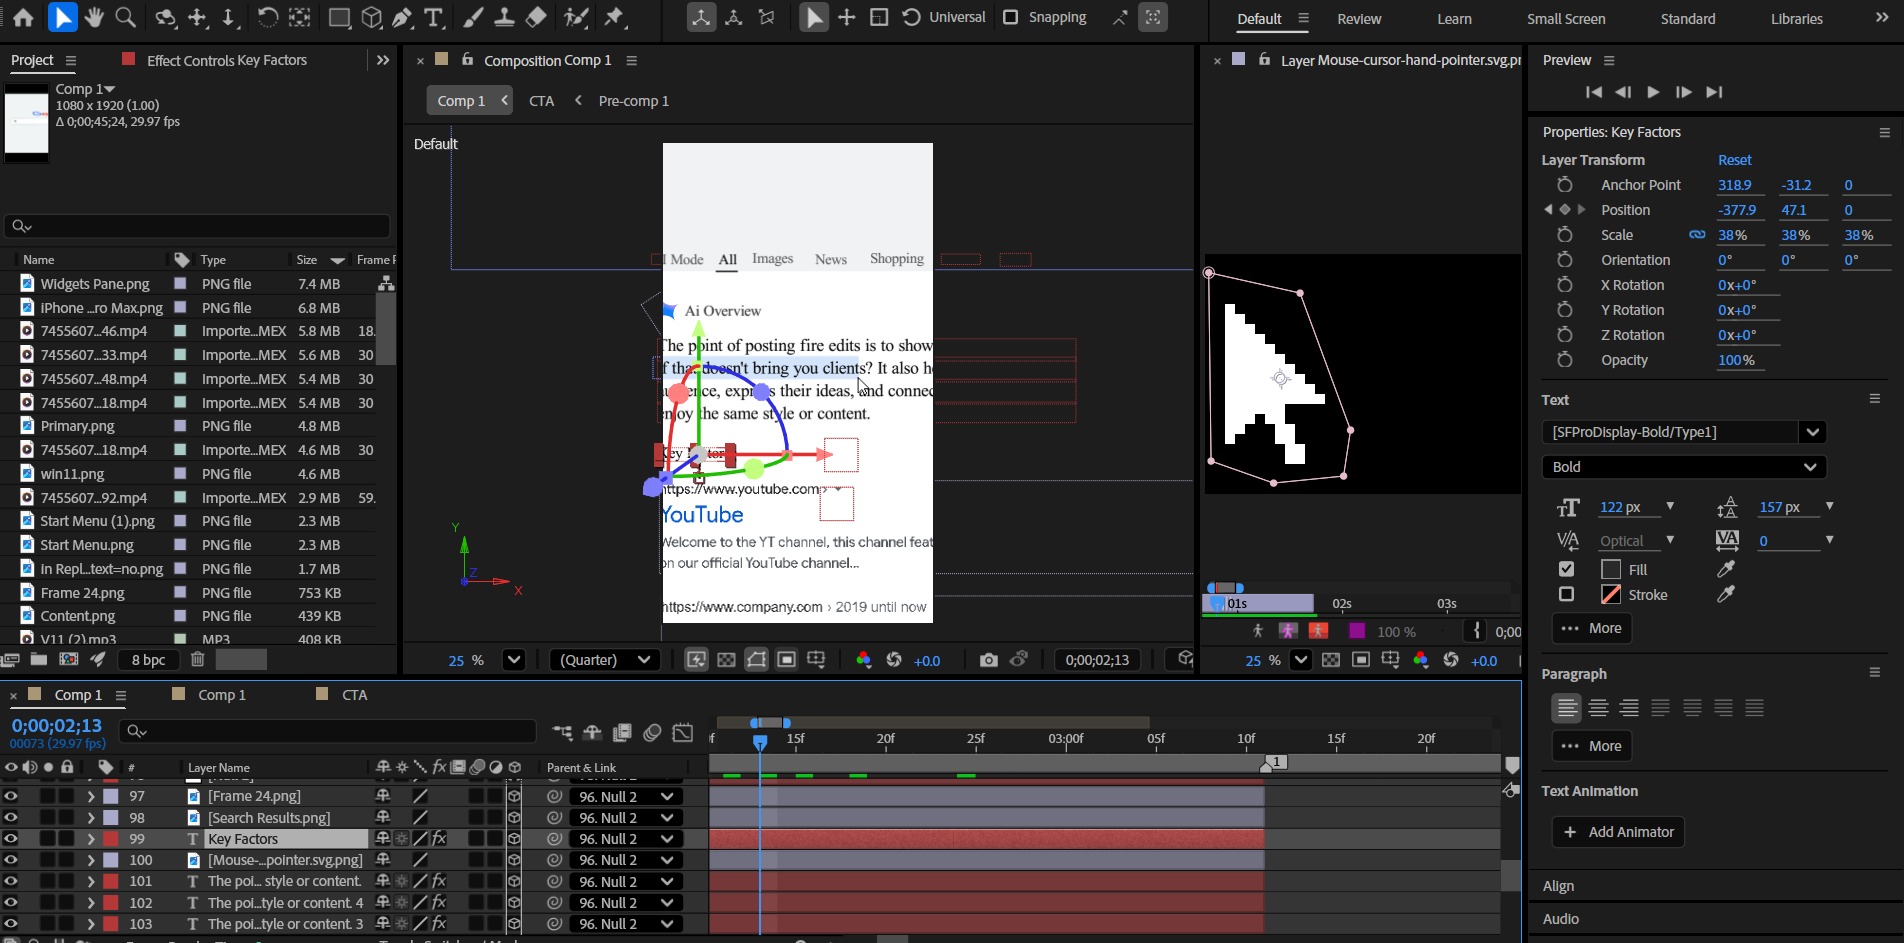Screen dimensions: 1904x943
Task: Pick the Type text tool
Action: (433, 17)
